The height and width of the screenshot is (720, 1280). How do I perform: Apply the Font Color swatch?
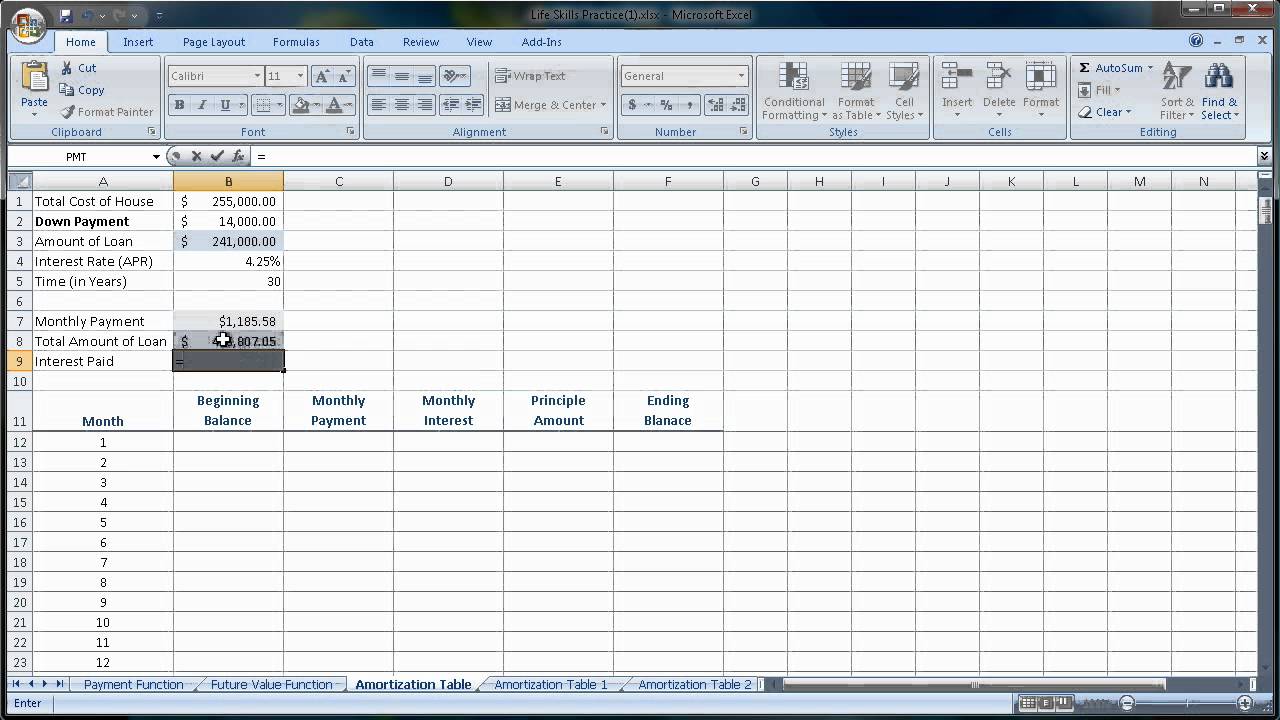click(334, 104)
